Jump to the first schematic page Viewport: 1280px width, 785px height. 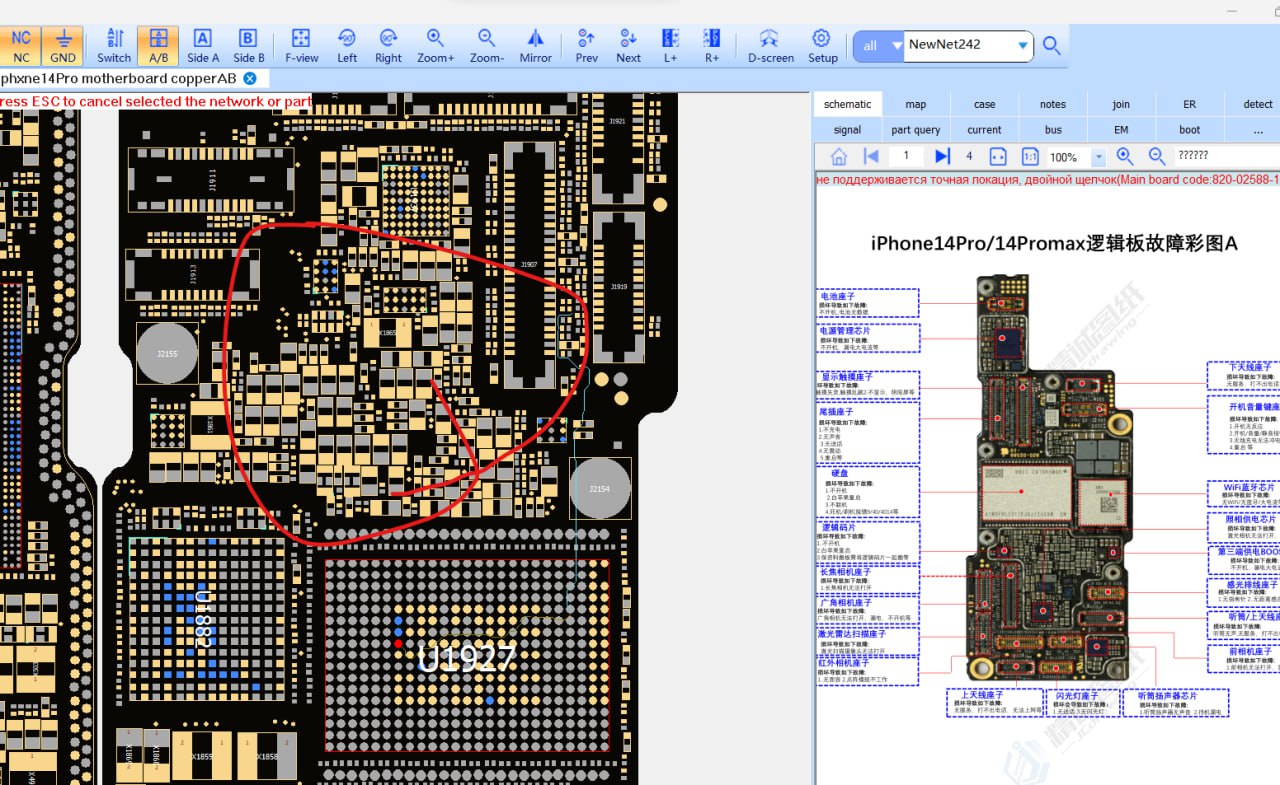871,156
